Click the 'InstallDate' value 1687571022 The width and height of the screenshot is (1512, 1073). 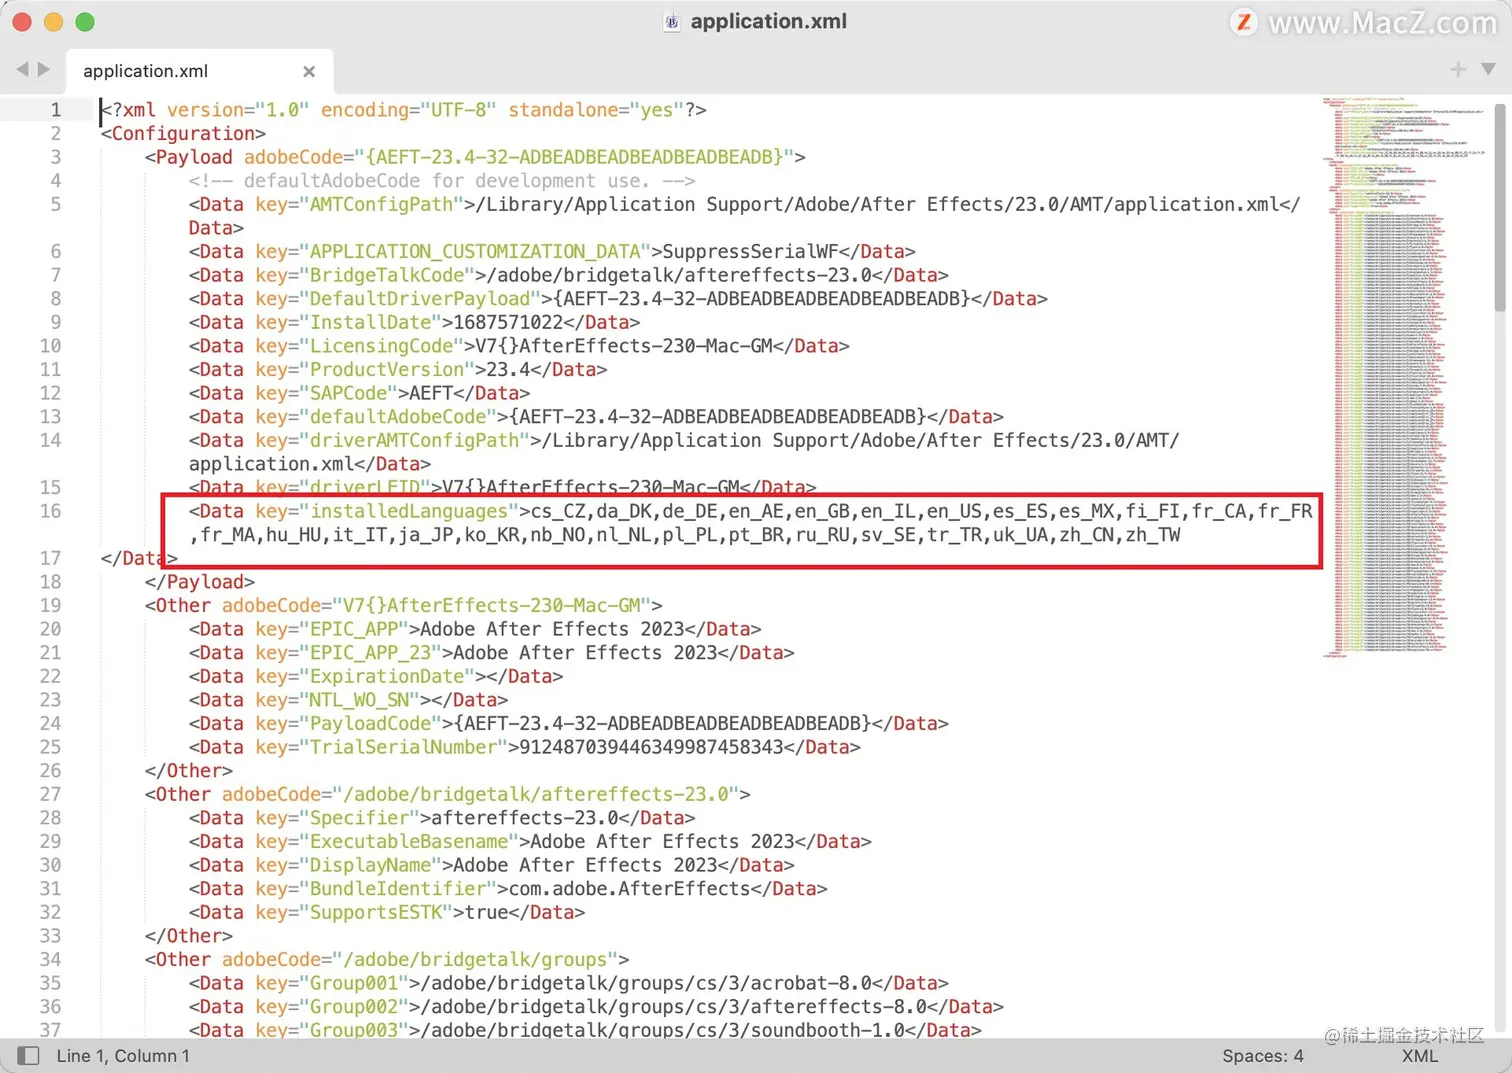click(x=508, y=322)
